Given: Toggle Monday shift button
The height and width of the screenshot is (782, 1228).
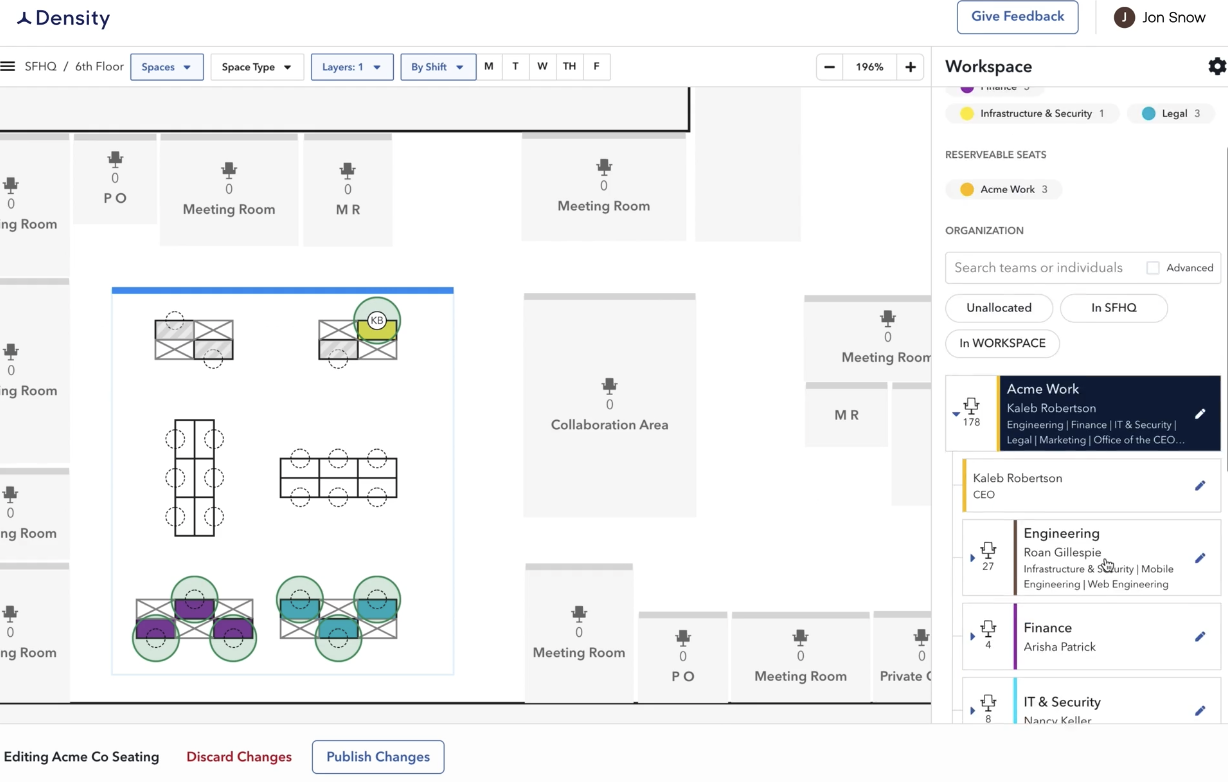Looking at the screenshot, I should click(489, 67).
